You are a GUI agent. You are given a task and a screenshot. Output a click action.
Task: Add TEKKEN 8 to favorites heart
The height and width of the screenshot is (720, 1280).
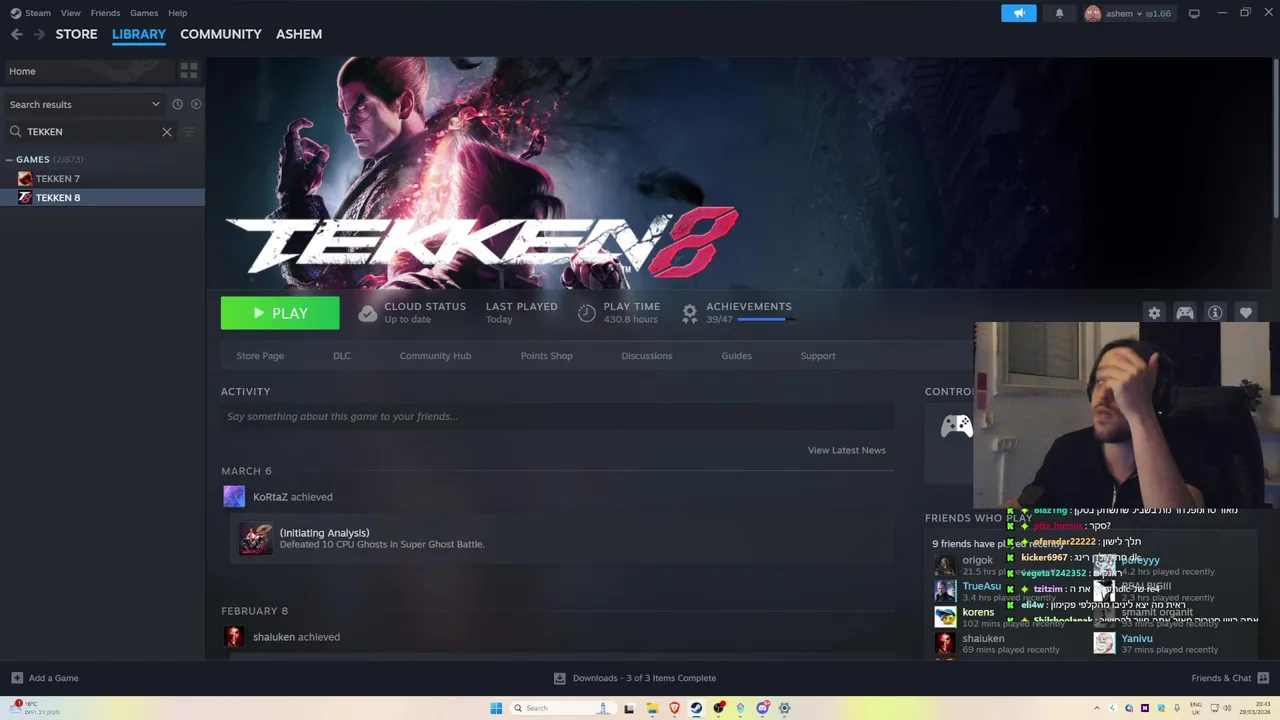[x=1246, y=313]
